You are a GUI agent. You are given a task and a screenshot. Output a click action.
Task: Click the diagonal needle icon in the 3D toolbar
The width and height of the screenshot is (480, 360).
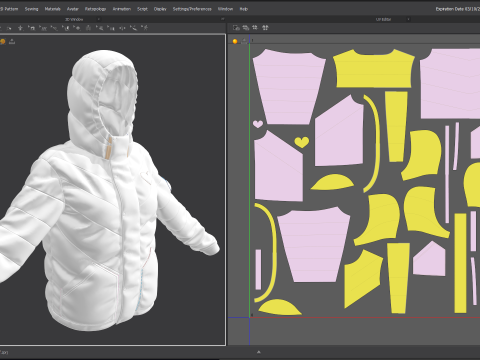pos(133,28)
